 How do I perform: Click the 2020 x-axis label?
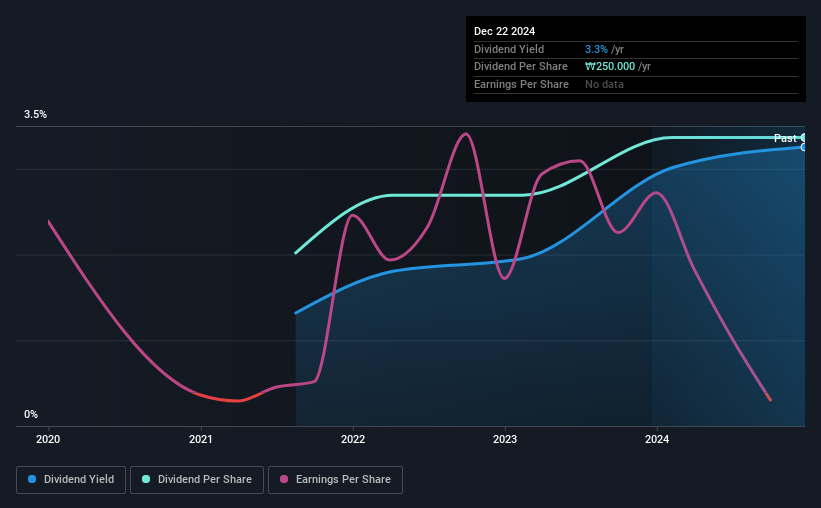tap(48, 439)
